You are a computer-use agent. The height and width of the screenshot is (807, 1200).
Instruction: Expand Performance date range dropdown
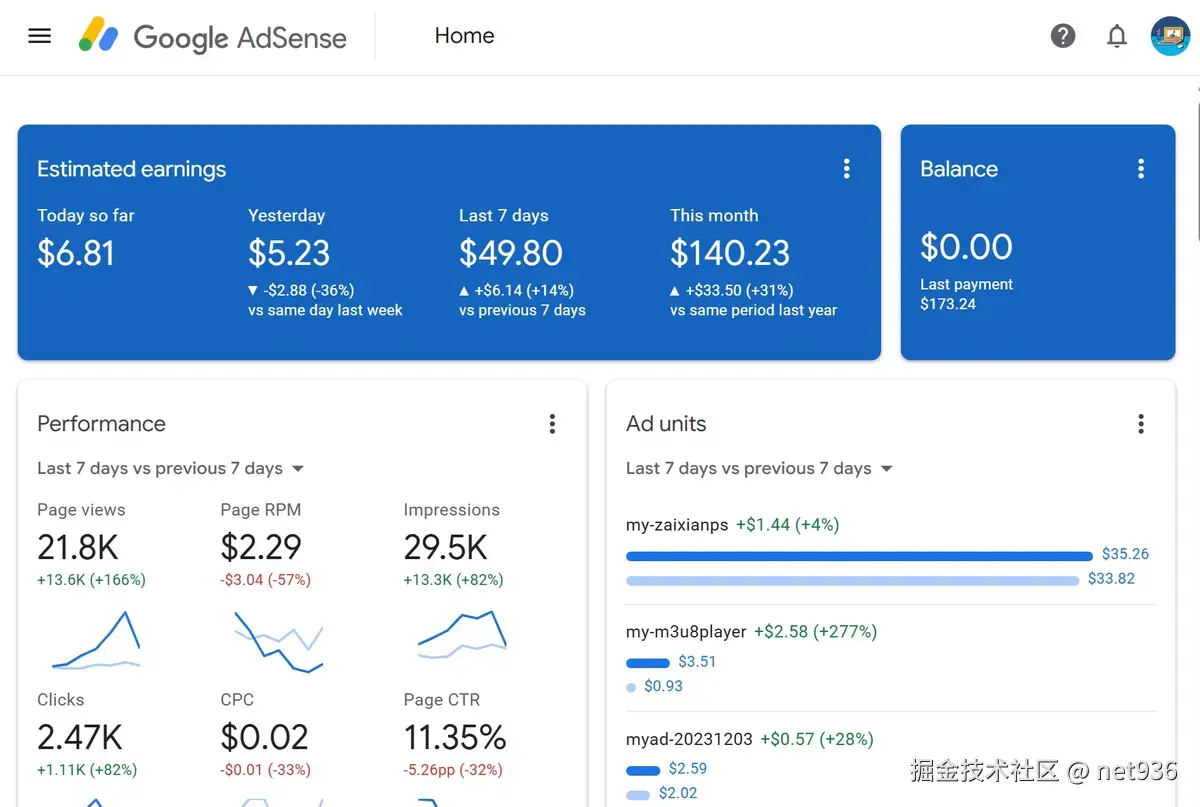pyautogui.click(x=170, y=468)
